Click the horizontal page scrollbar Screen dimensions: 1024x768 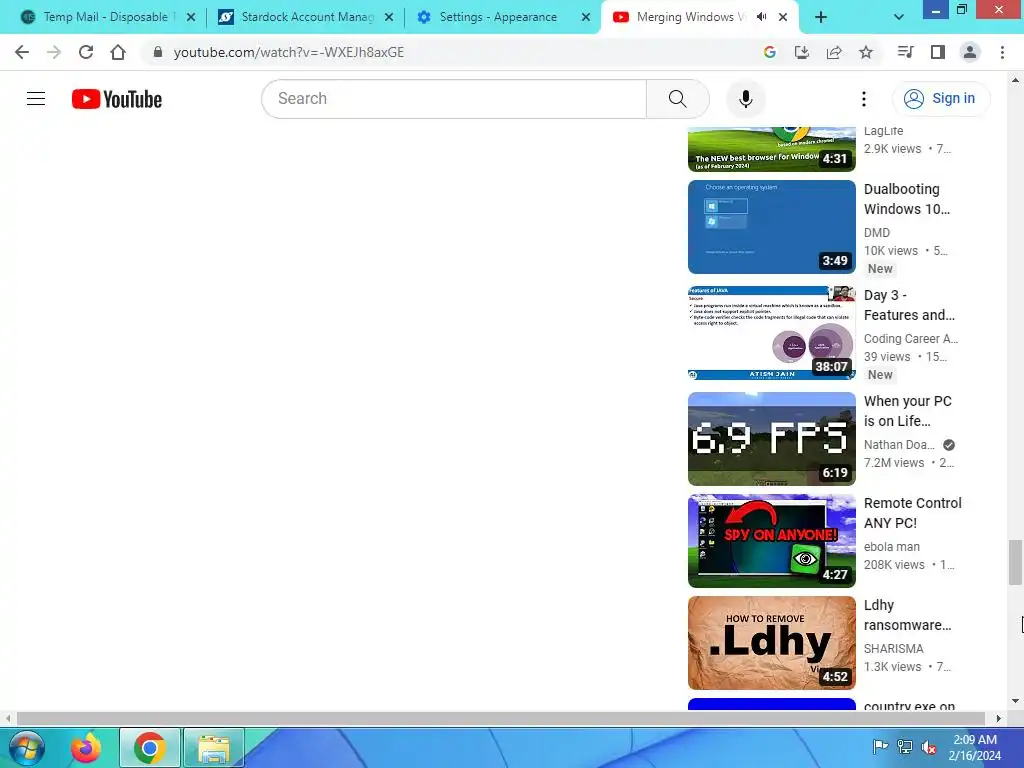point(500,718)
